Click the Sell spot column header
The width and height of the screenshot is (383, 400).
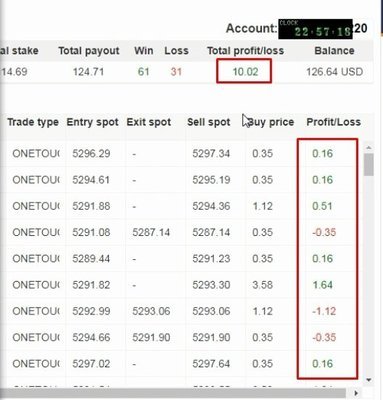(209, 122)
